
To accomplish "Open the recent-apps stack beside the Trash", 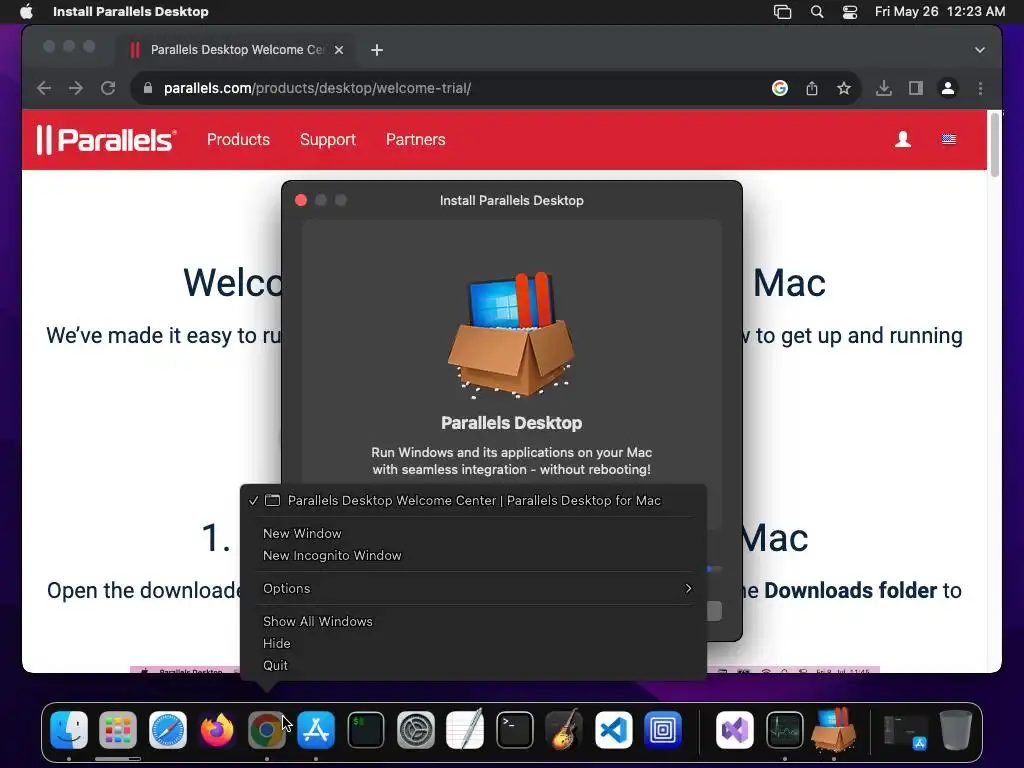I will (905, 730).
